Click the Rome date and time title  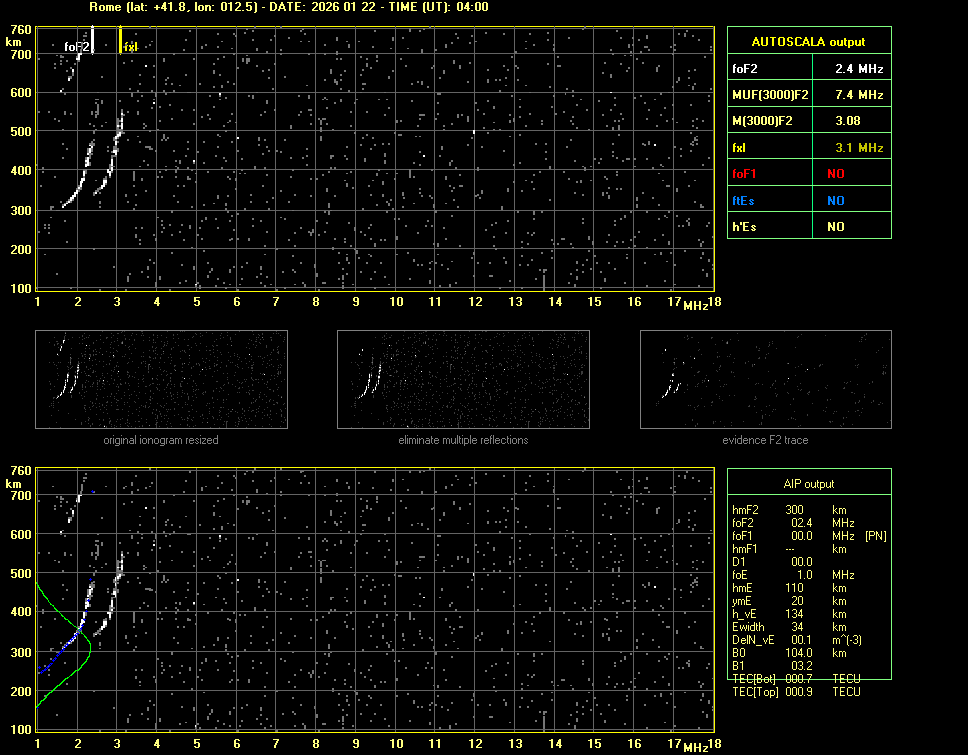pyautogui.click(x=288, y=7)
